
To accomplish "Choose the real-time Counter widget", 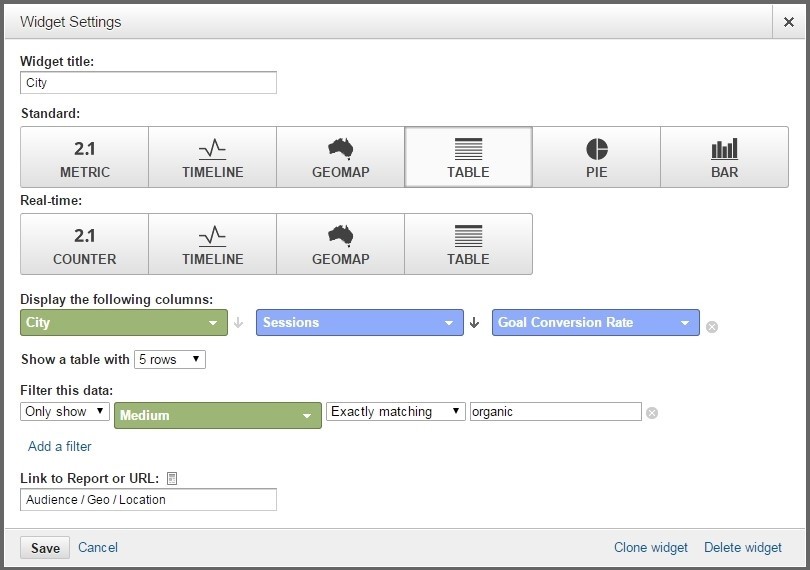I will pos(85,245).
